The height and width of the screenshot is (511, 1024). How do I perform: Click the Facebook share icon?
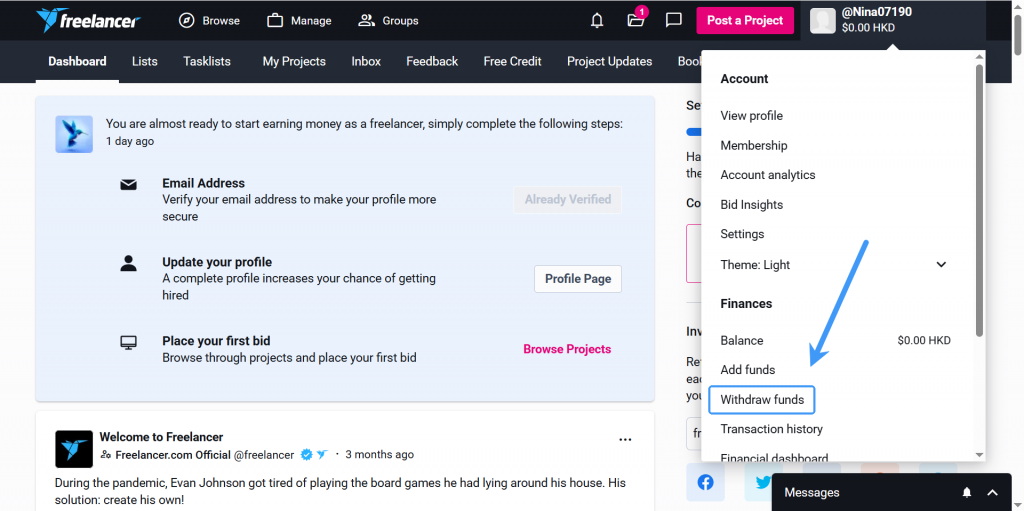pos(705,482)
